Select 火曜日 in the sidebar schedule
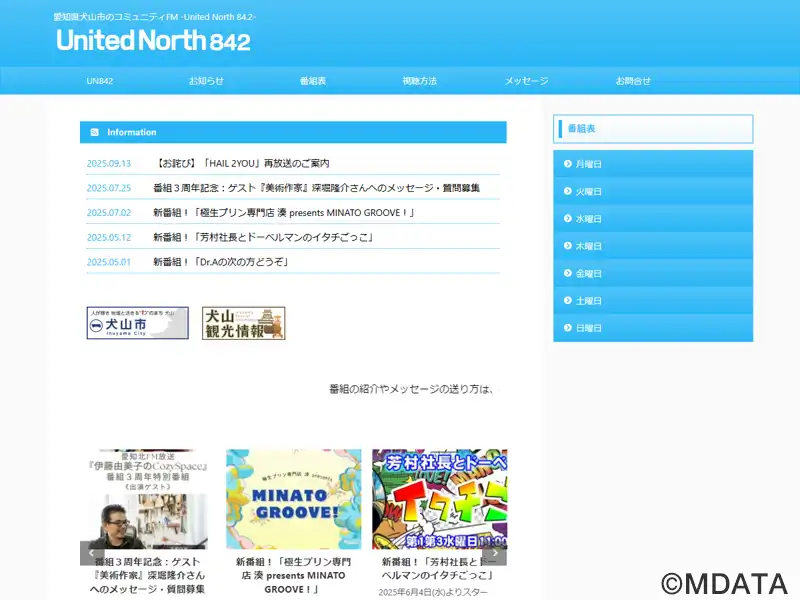 (653, 191)
